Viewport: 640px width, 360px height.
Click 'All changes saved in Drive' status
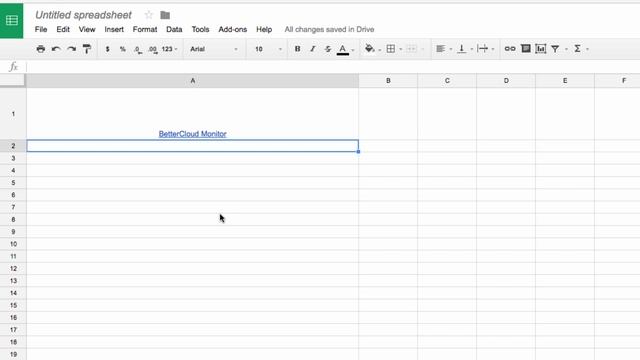click(x=329, y=29)
